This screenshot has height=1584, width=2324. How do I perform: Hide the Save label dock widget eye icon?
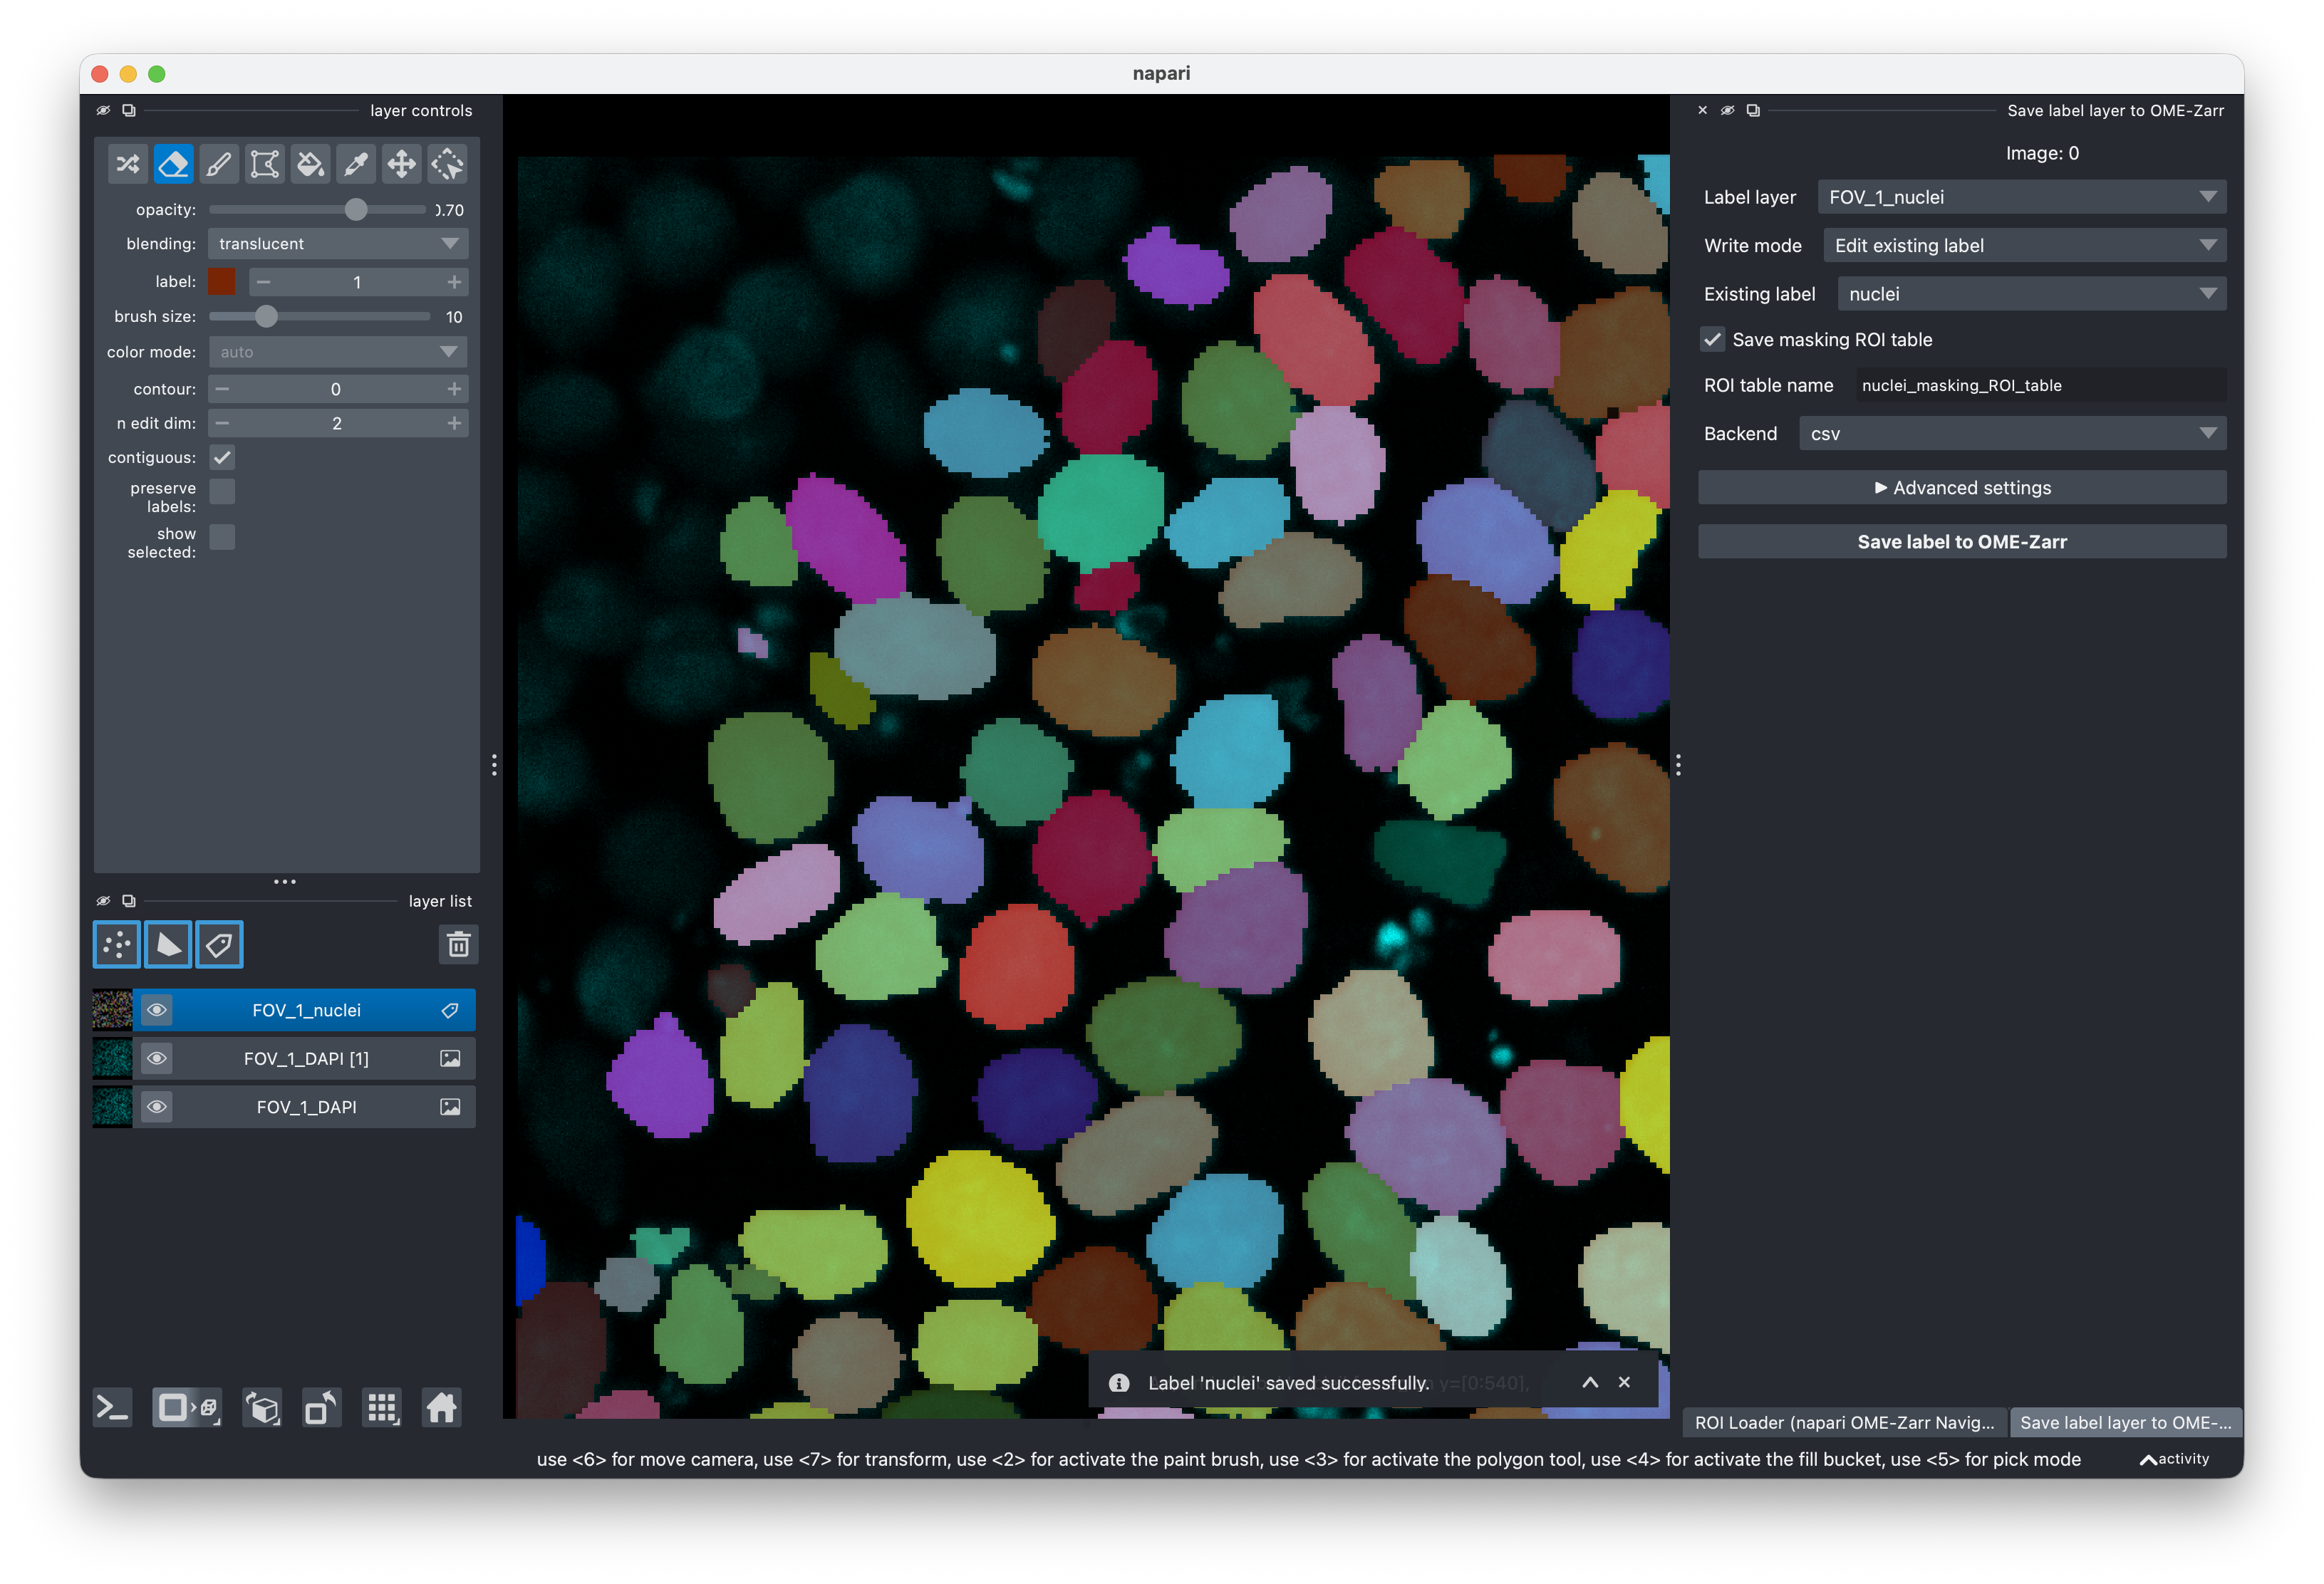click(1727, 110)
